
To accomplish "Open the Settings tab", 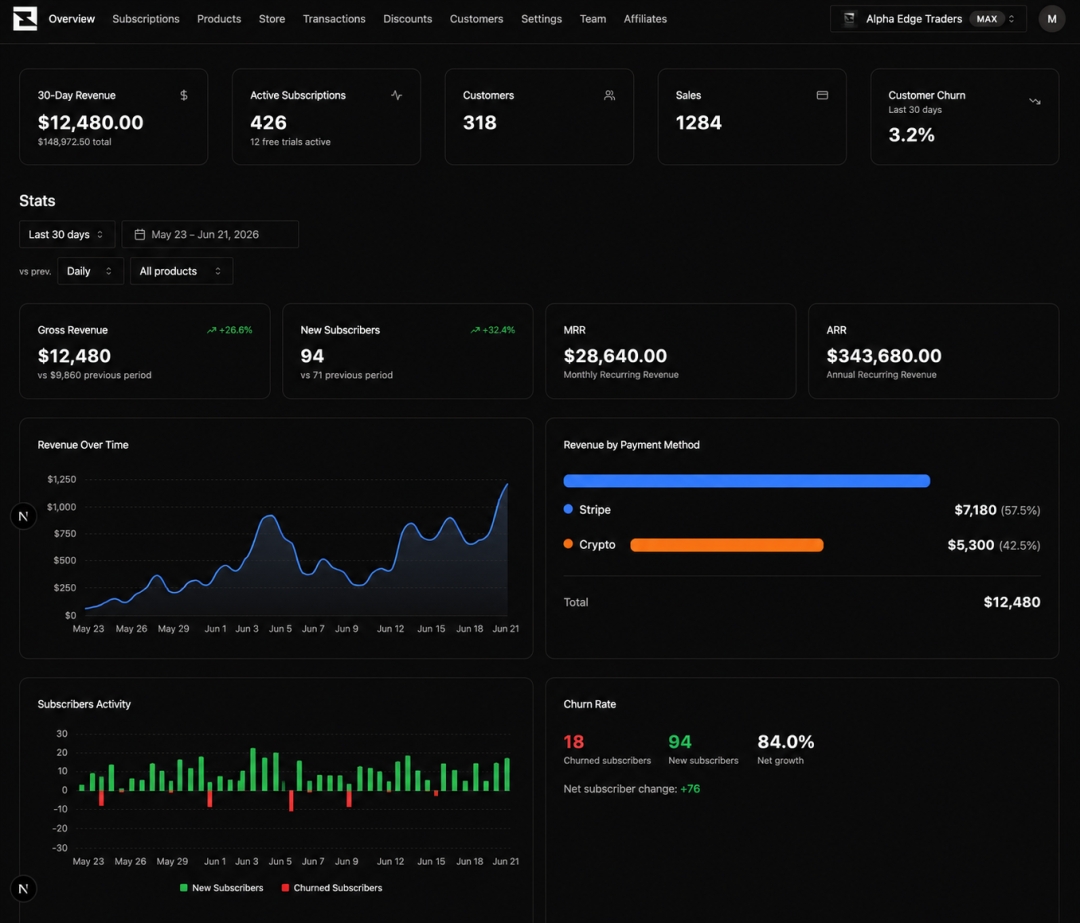I will [541, 19].
